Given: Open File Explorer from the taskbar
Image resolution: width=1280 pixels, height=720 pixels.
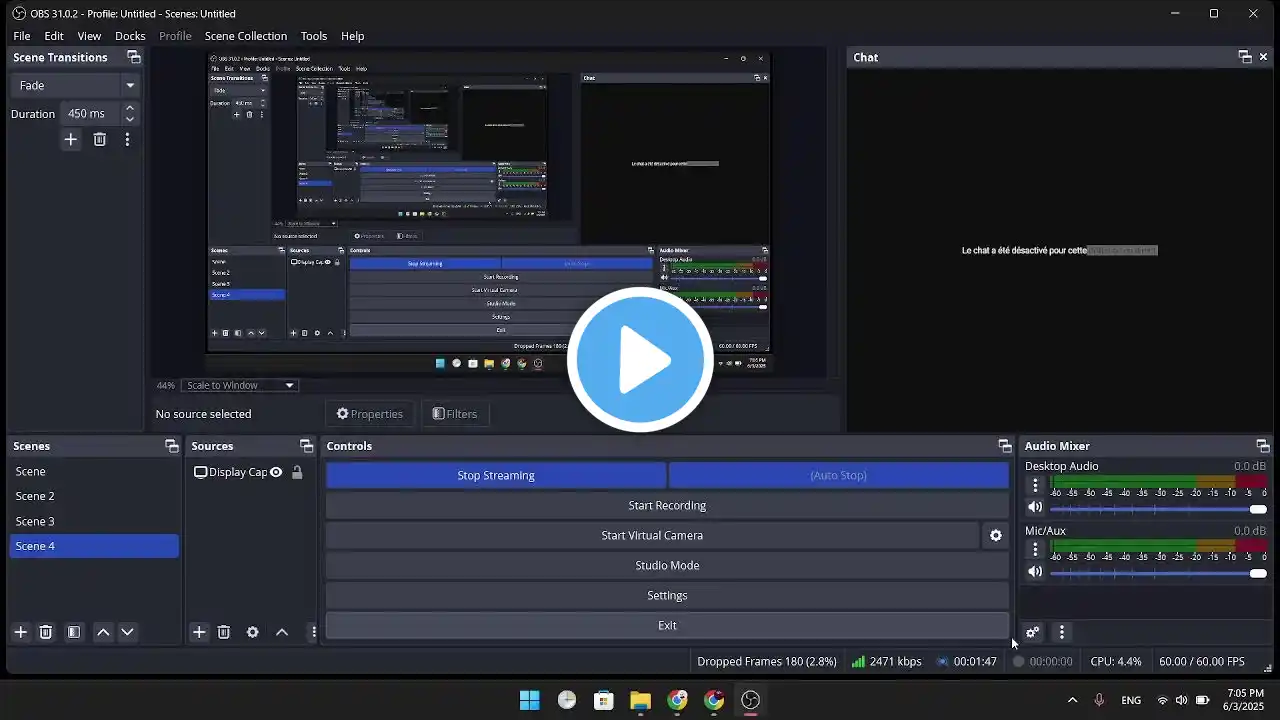Looking at the screenshot, I should [640, 700].
